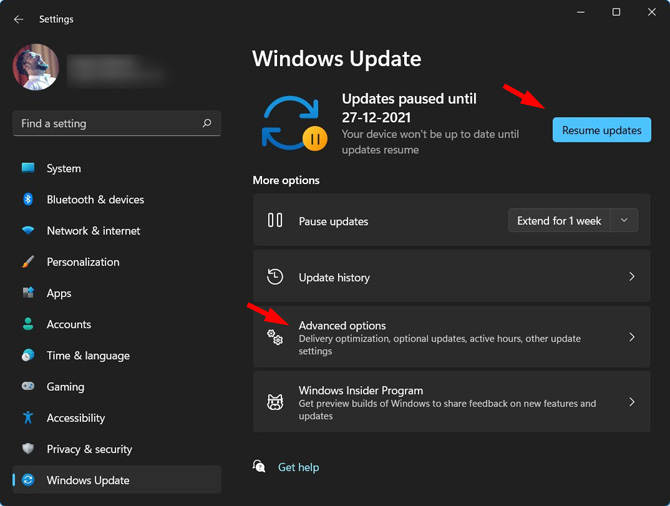Expand Advanced options chevron
Image resolution: width=670 pixels, height=506 pixels.
(632, 337)
